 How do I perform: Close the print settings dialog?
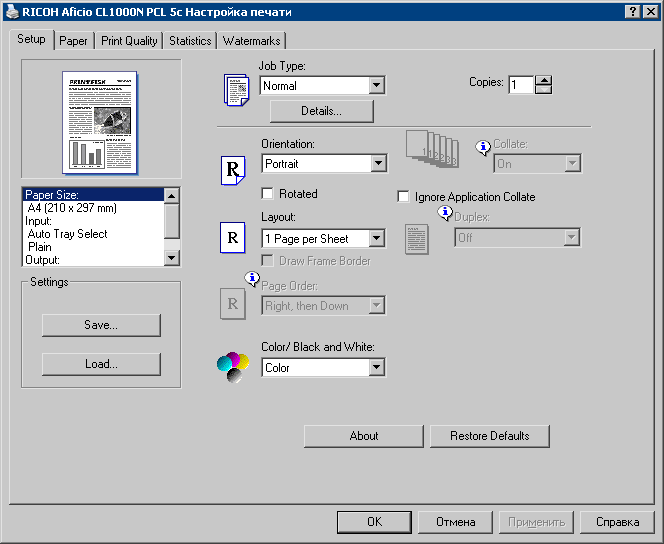click(650, 11)
